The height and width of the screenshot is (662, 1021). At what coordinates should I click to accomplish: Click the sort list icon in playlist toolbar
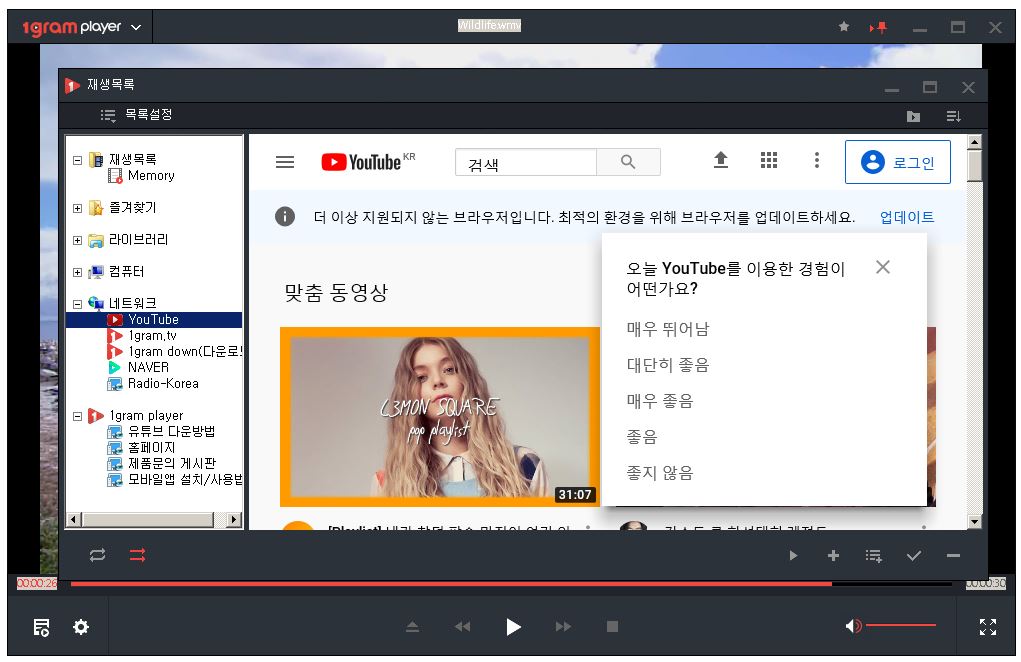(953, 117)
